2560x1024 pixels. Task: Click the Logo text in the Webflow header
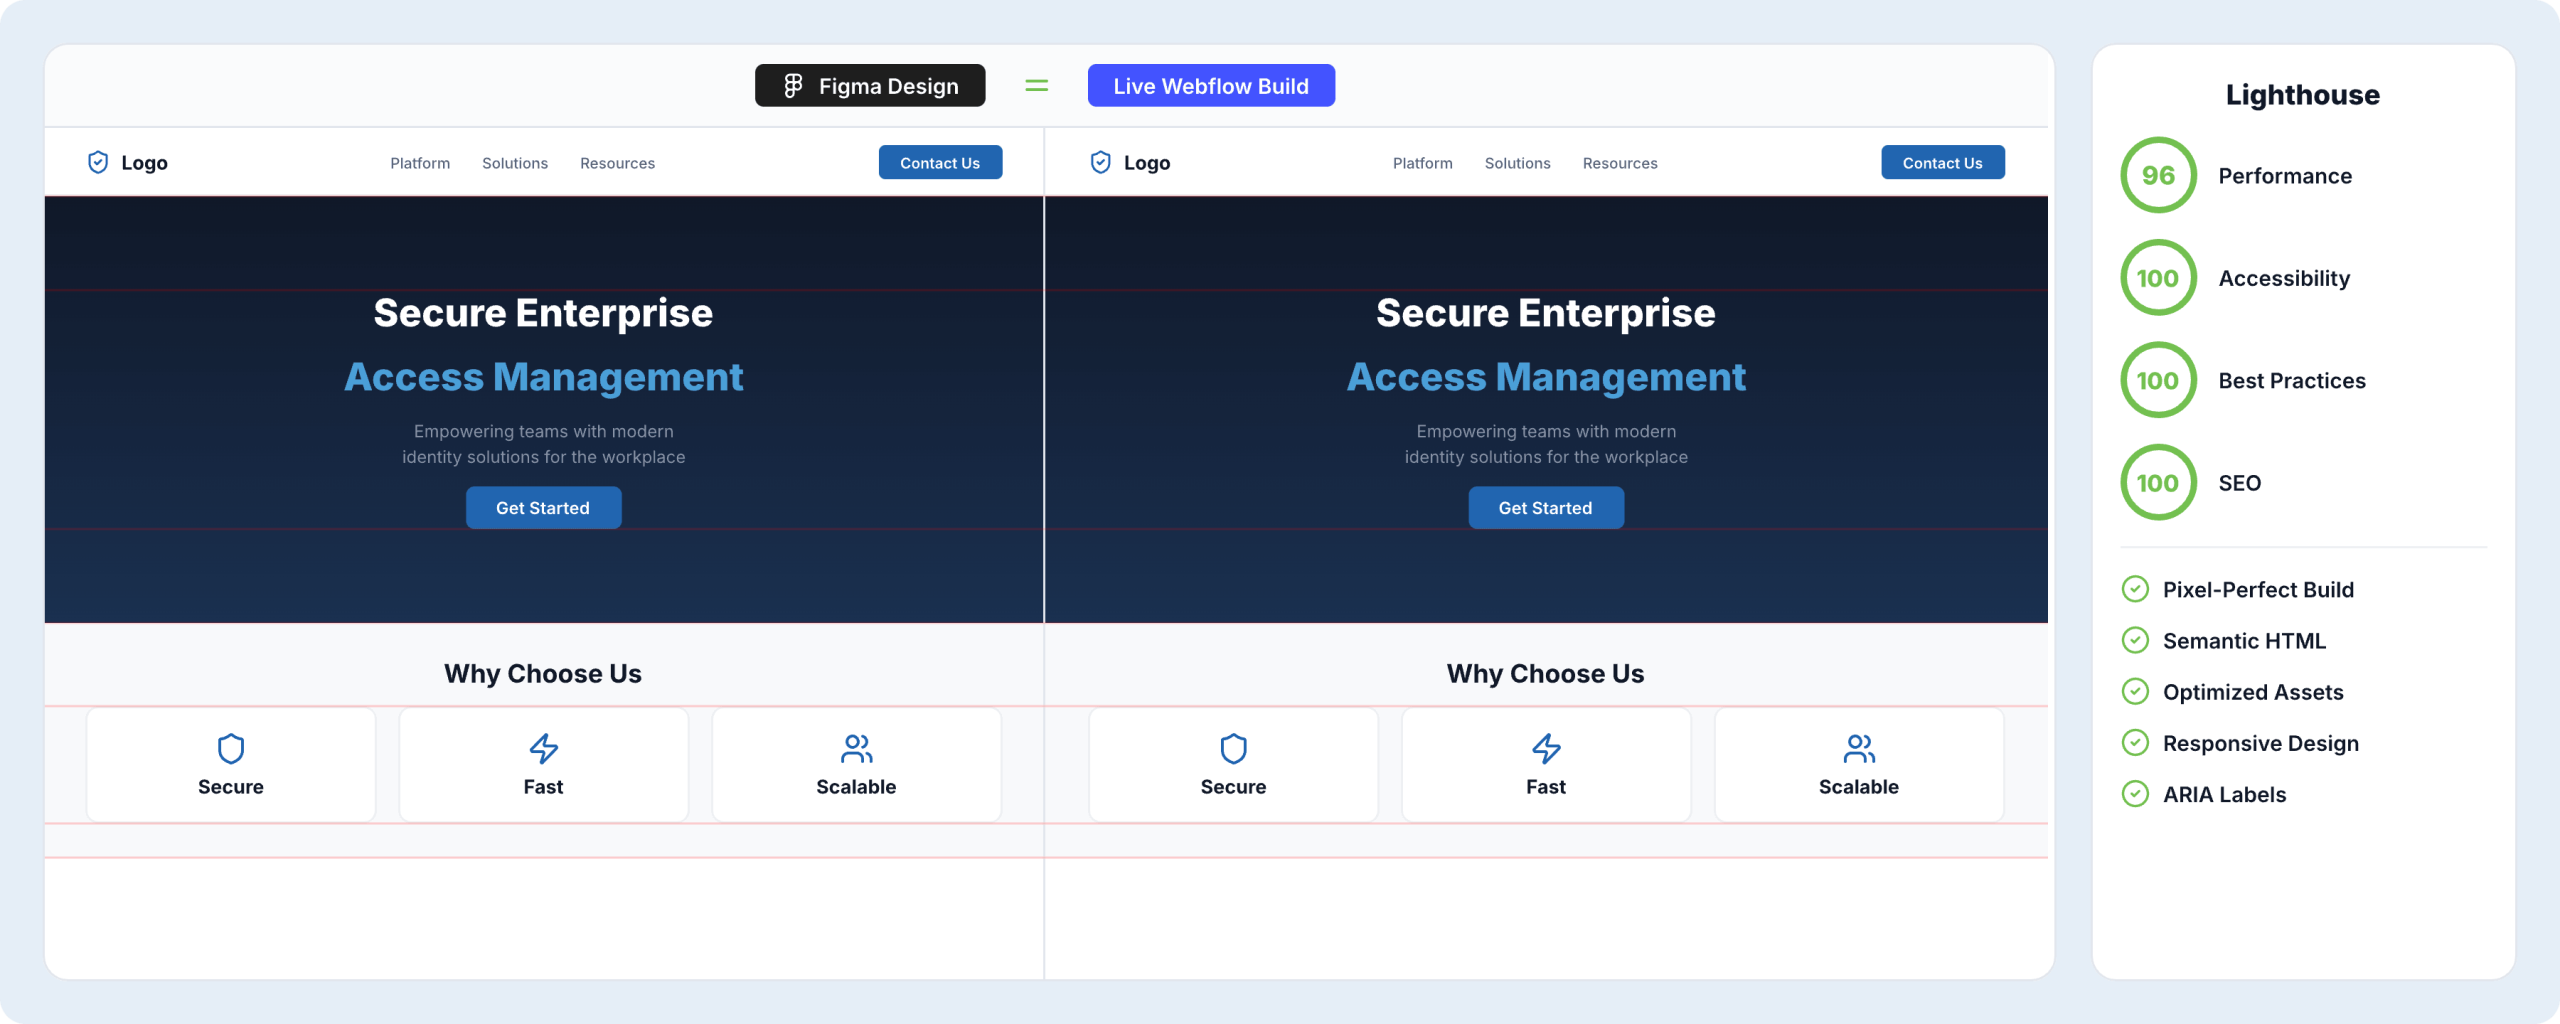(x=1146, y=162)
